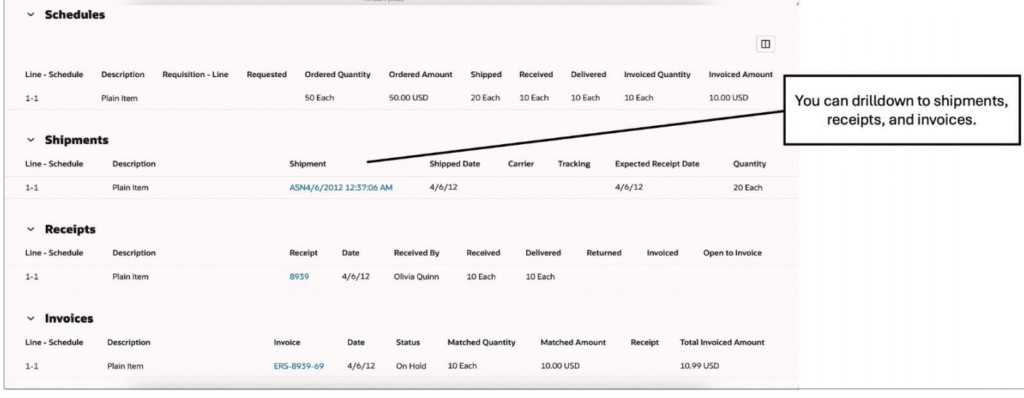Click the Shipments section title
This screenshot has width=1024, height=398.
tap(76, 141)
